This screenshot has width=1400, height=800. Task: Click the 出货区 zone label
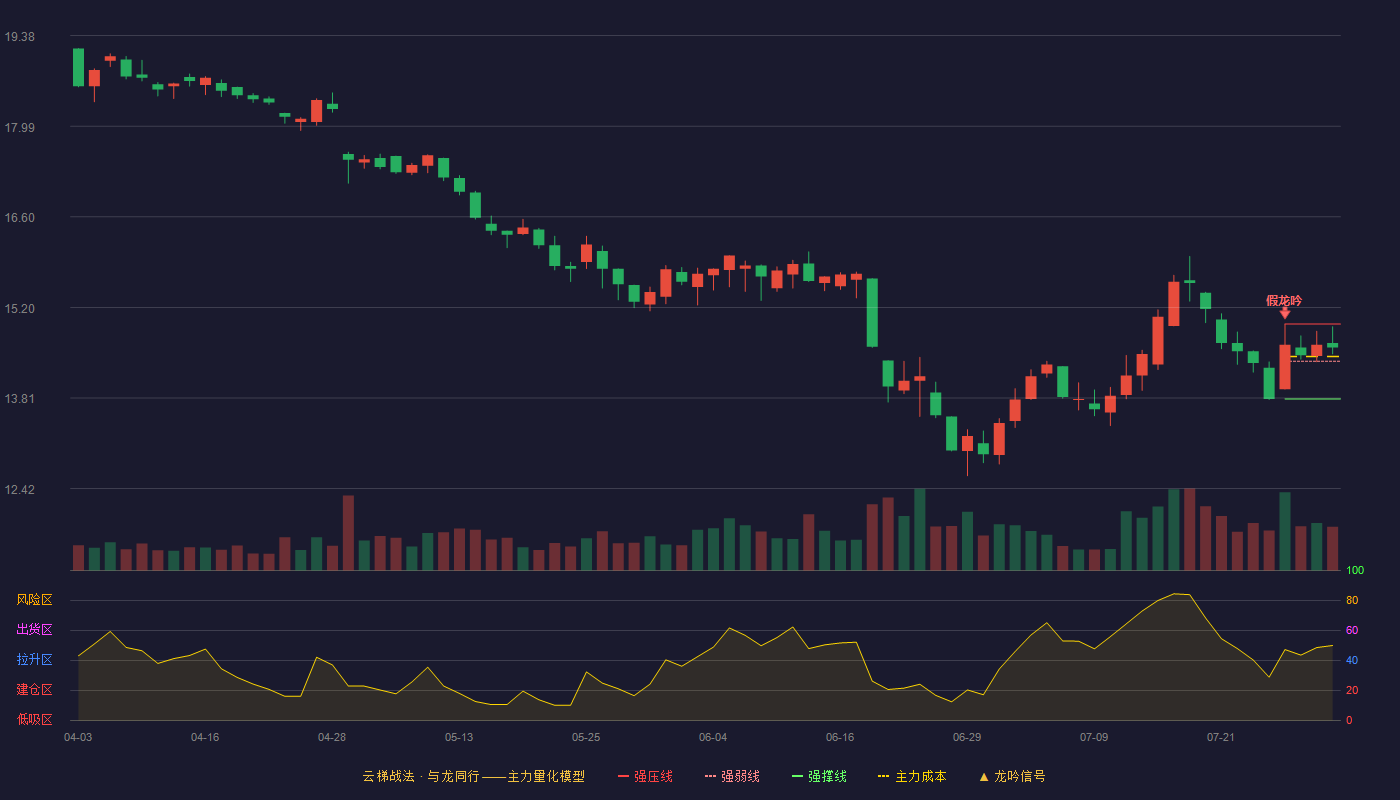[x=34, y=630]
